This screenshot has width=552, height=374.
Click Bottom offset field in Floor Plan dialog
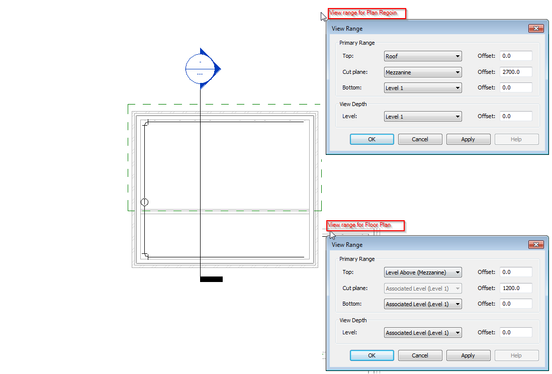[516, 304]
